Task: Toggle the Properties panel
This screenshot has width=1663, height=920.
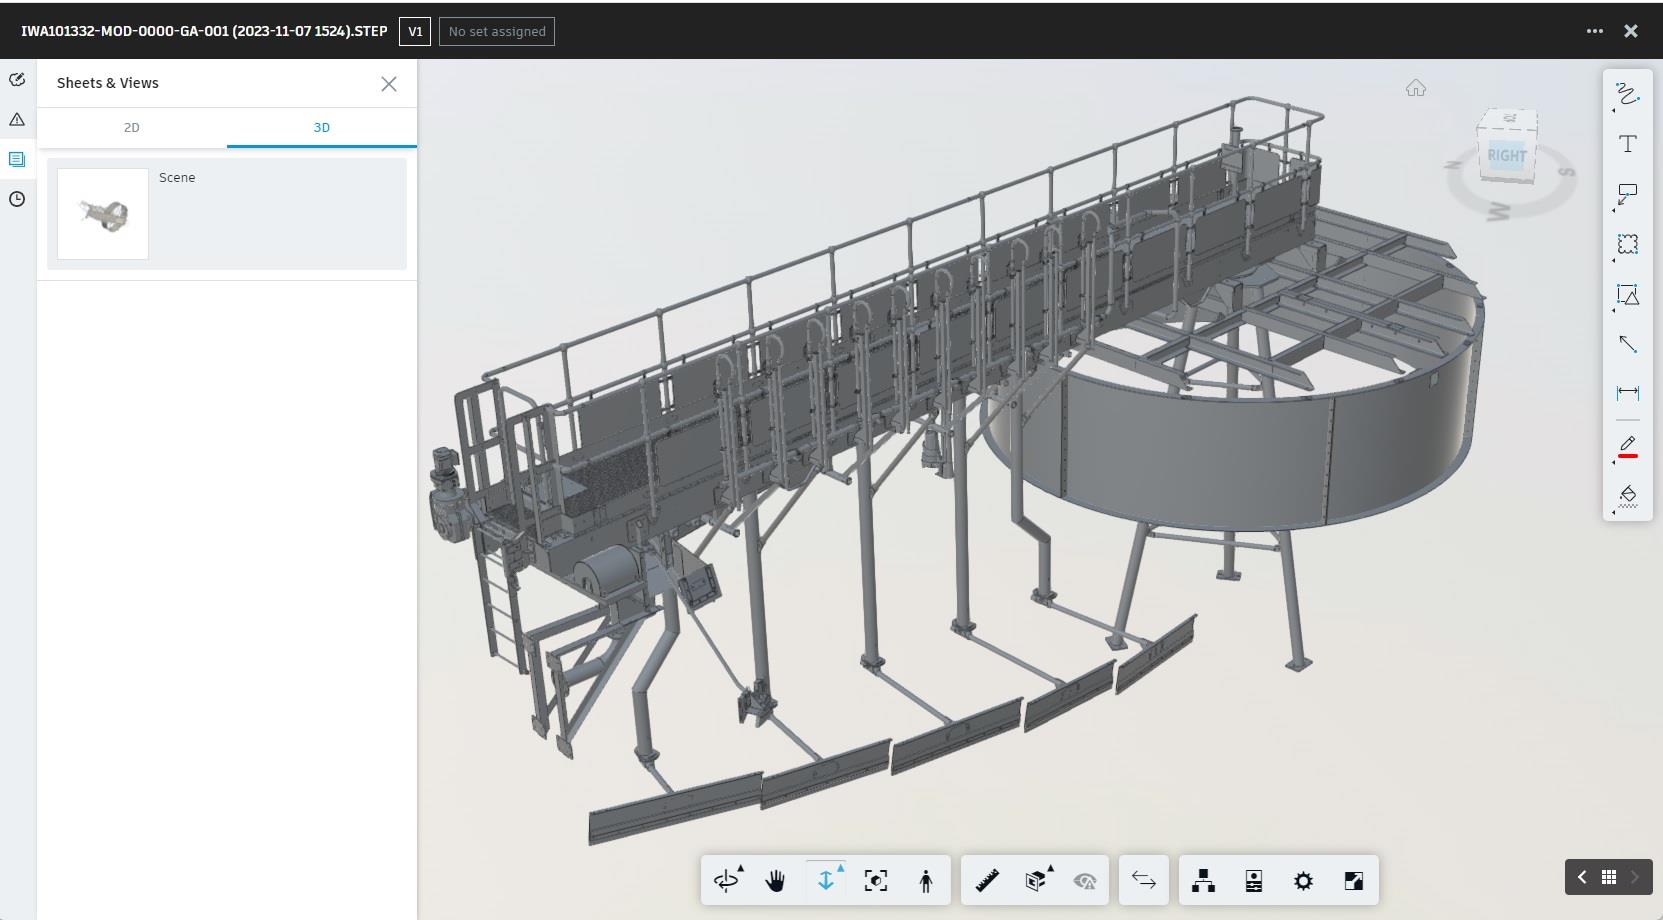Action: 1253,881
